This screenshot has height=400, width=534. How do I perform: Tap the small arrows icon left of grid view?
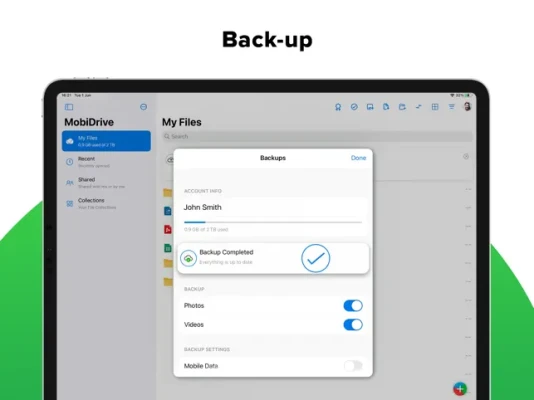[419, 107]
